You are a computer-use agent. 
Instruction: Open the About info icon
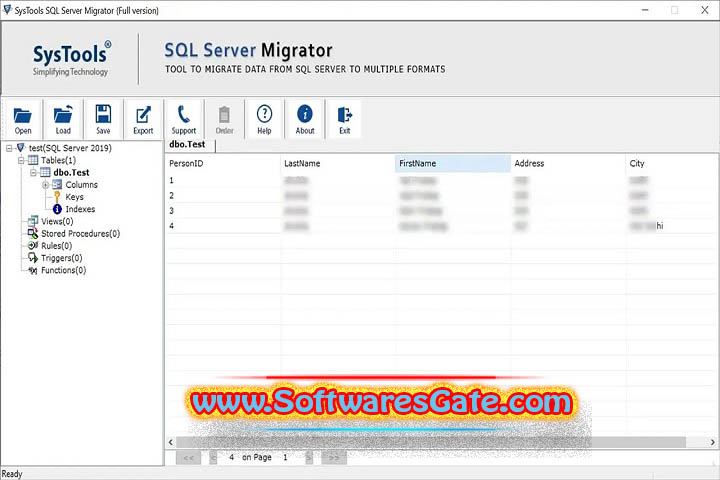[x=305, y=119]
